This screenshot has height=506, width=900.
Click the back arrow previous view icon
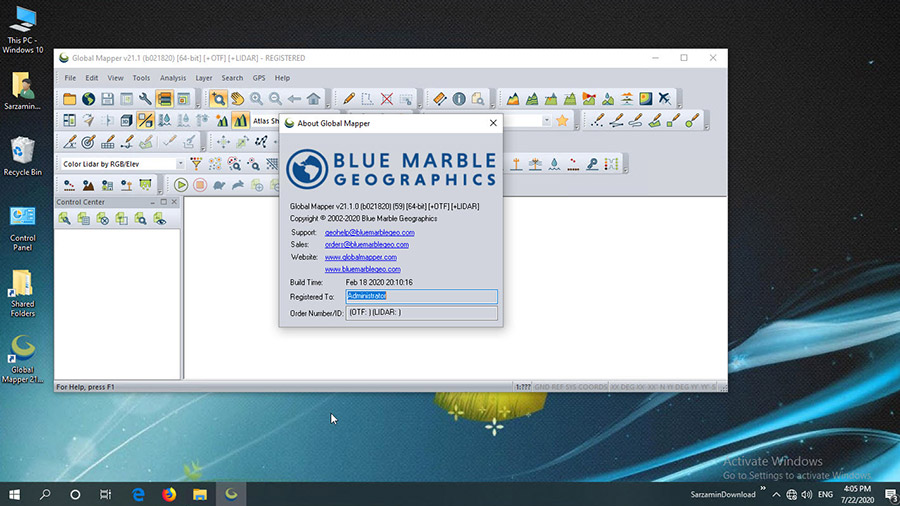click(x=294, y=99)
